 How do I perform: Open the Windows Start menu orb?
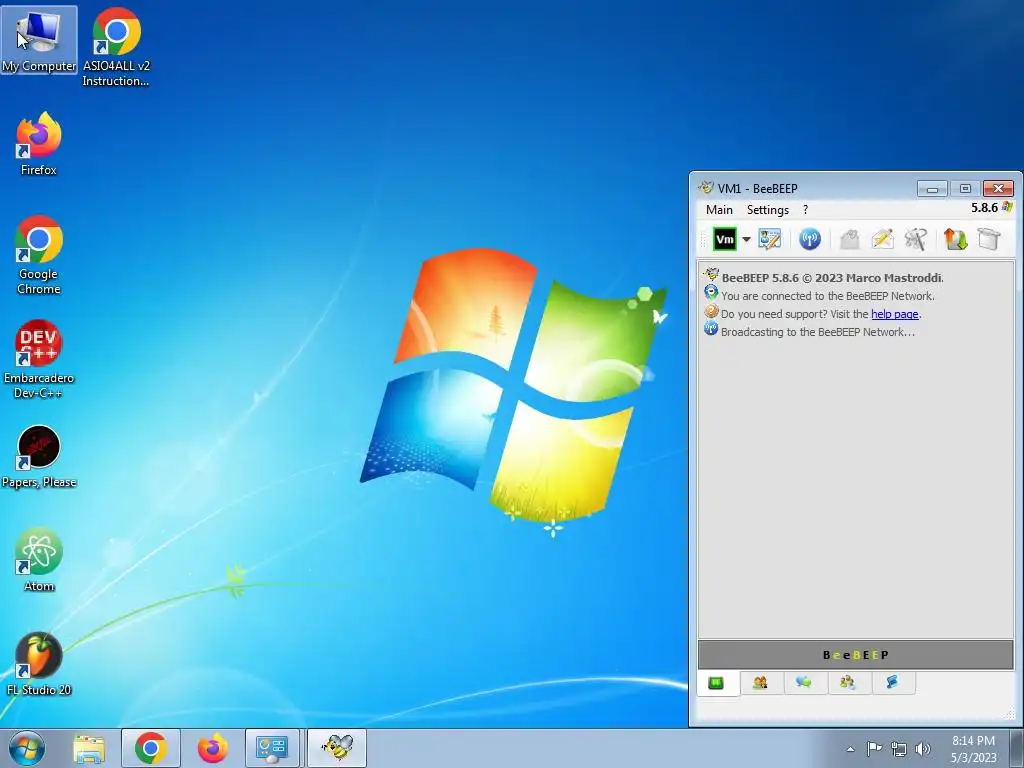click(x=27, y=748)
